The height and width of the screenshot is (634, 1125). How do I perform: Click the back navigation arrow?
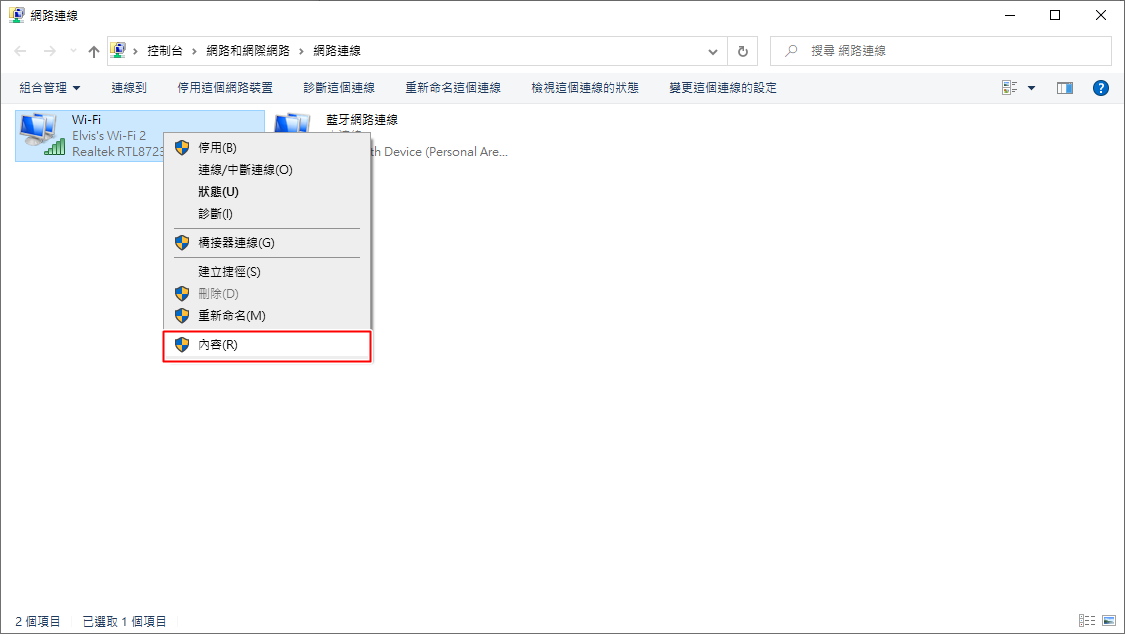[x=19, y=50]
